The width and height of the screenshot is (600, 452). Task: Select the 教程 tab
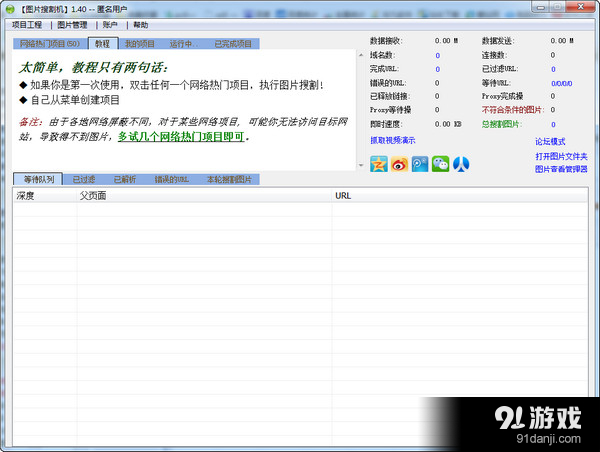[x=103, y=44]
